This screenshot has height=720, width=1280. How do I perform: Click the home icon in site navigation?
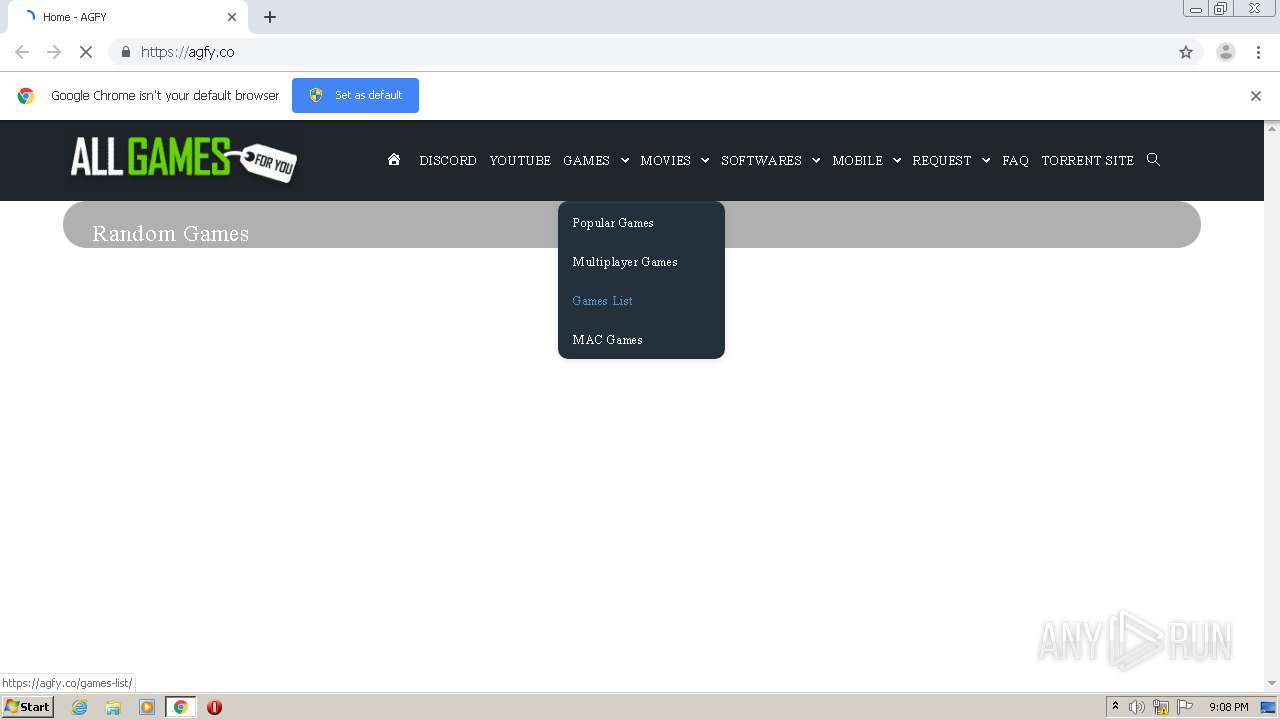click(x=394, y=159)
